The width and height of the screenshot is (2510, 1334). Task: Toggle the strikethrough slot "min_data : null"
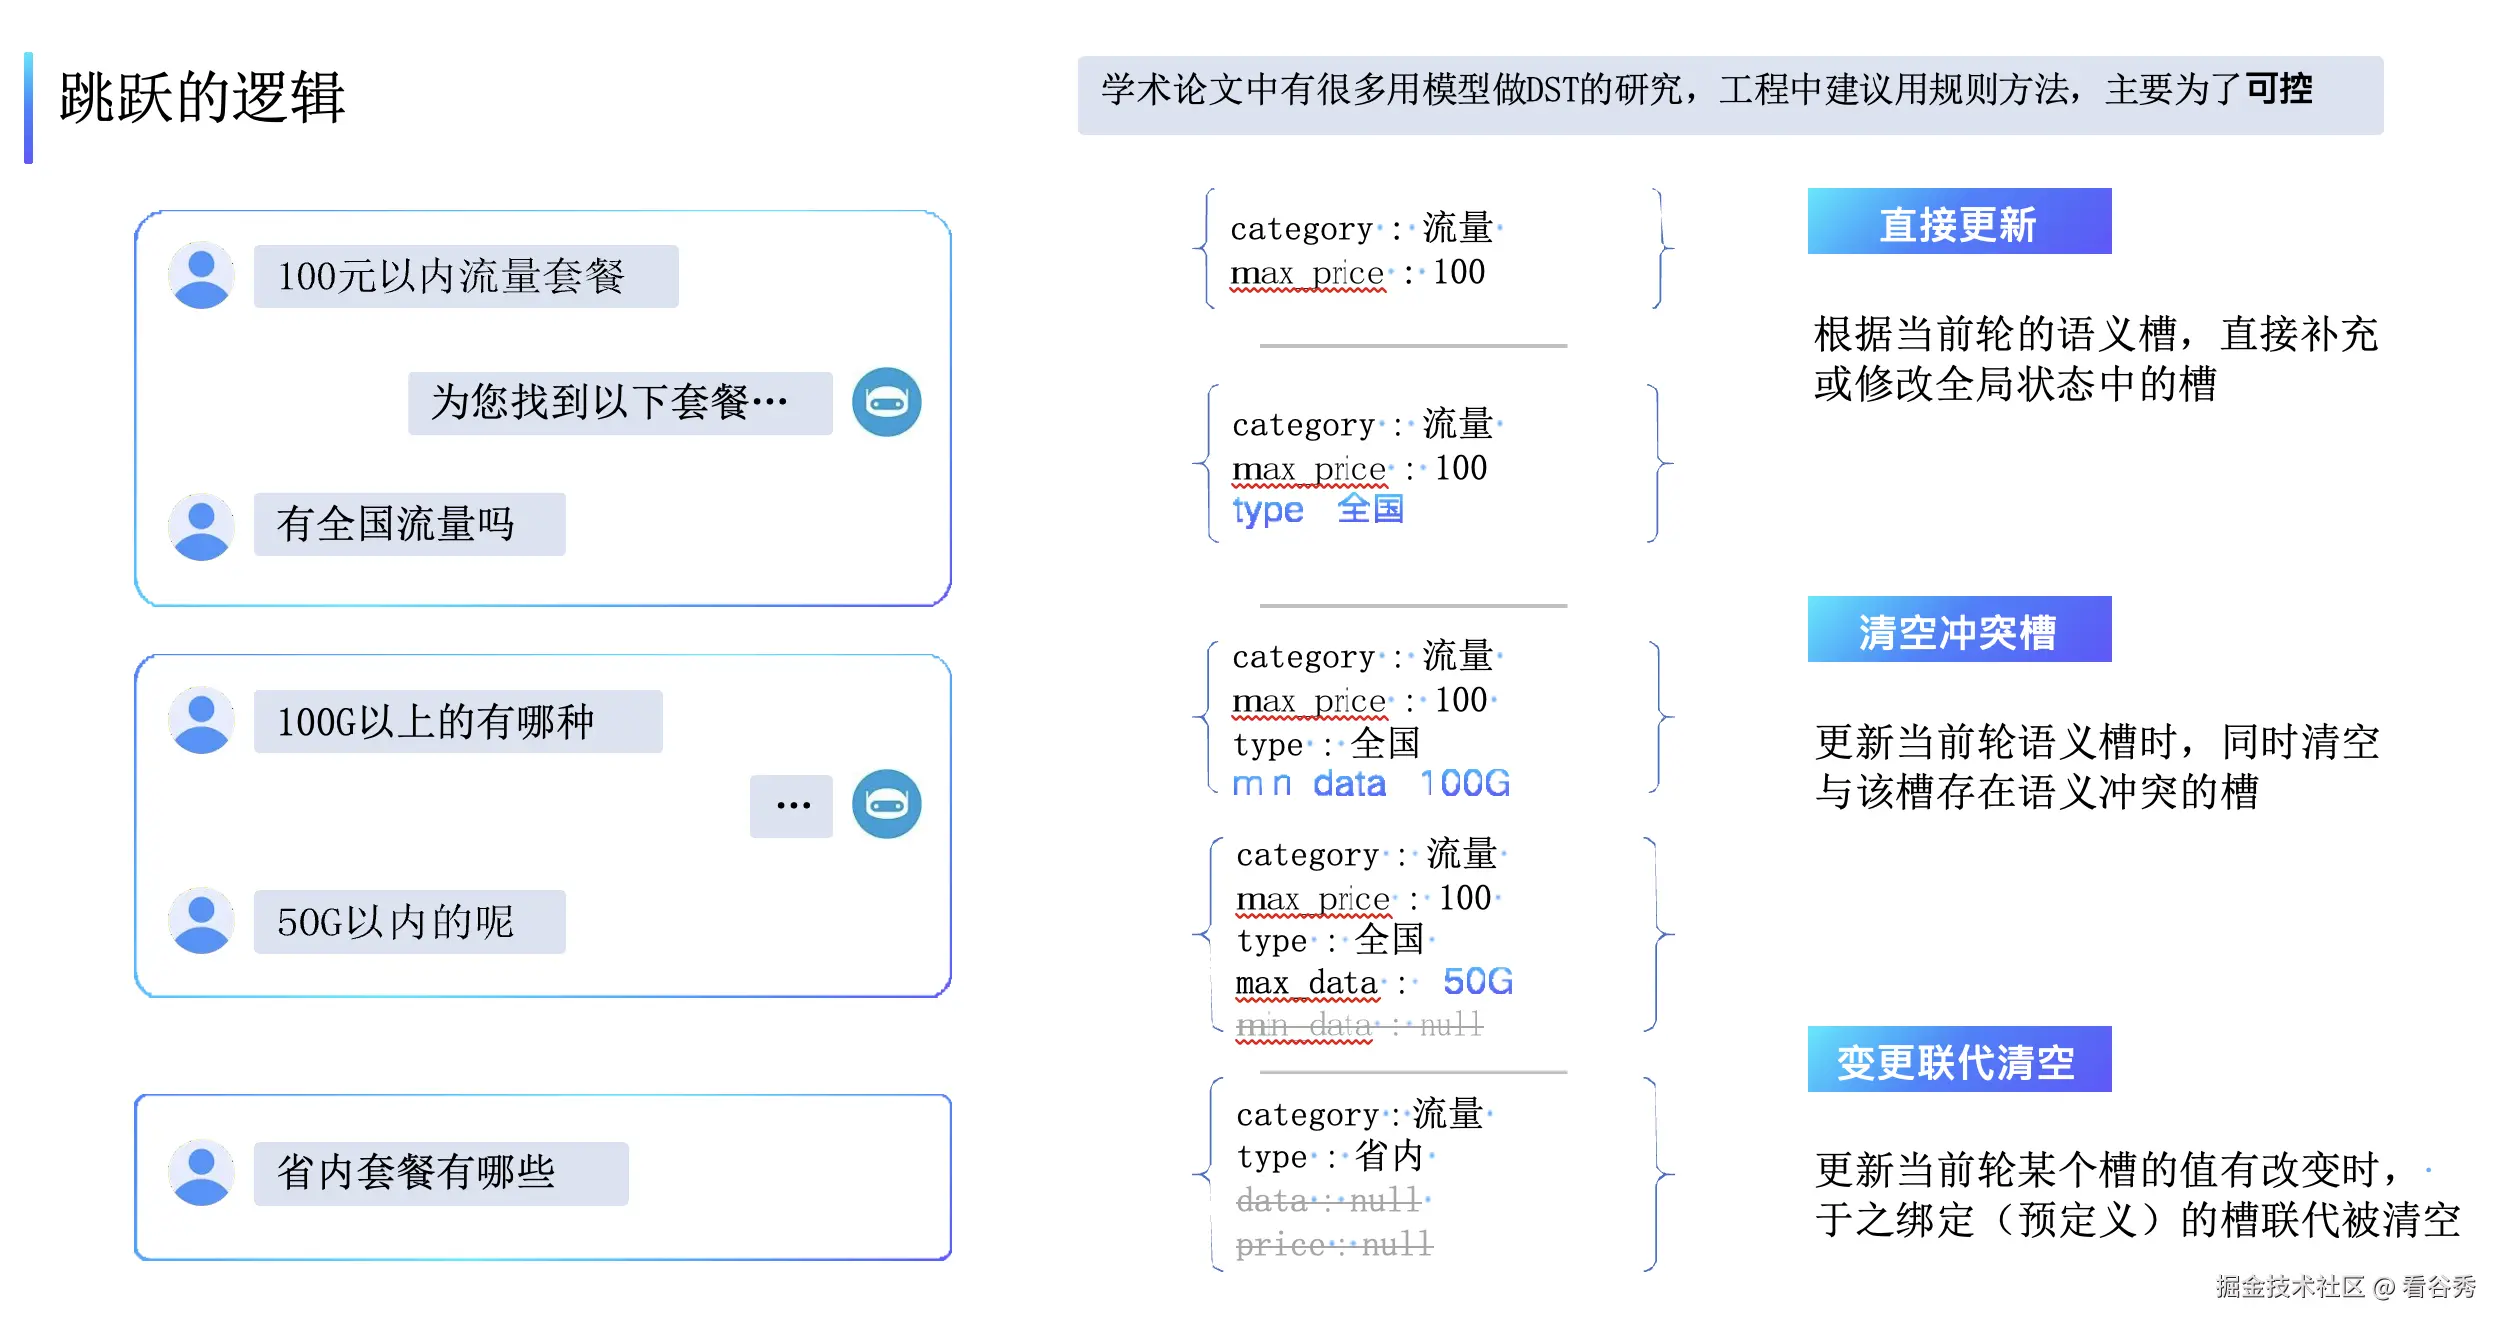1355,1025
